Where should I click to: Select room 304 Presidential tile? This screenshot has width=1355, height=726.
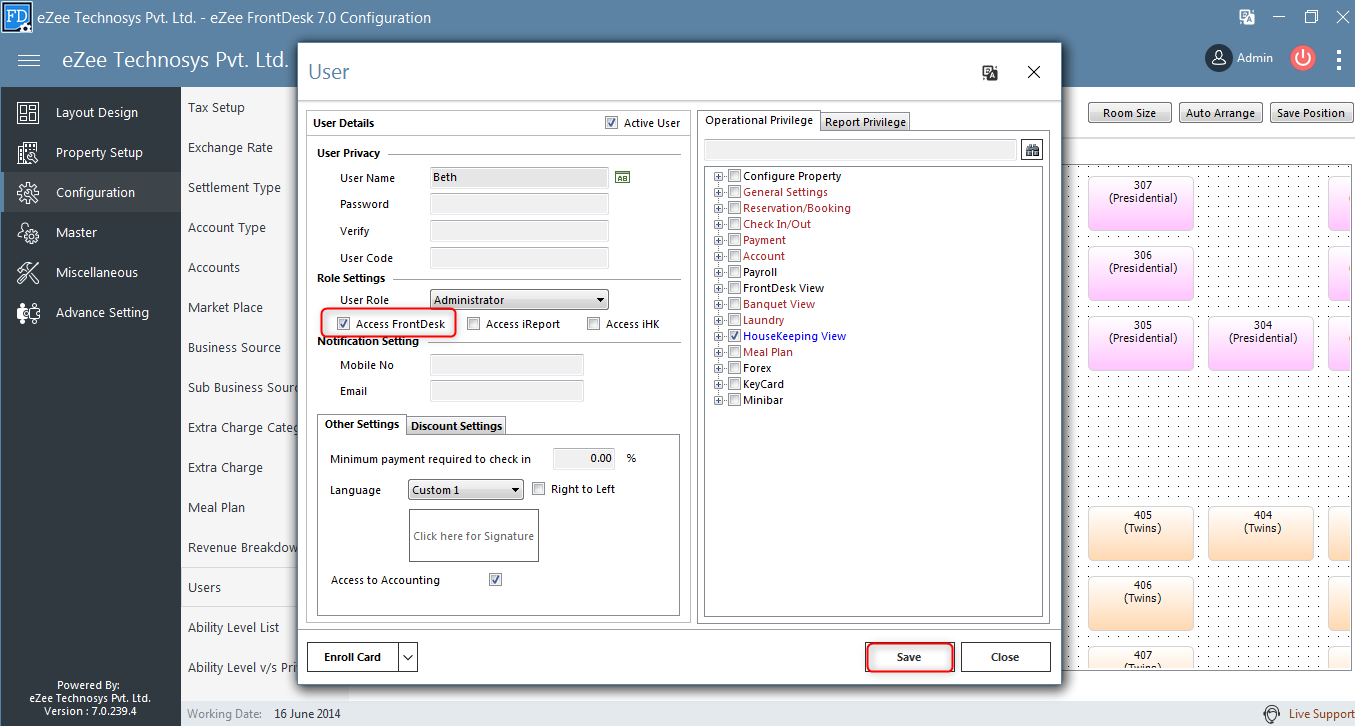point(1262,344)
